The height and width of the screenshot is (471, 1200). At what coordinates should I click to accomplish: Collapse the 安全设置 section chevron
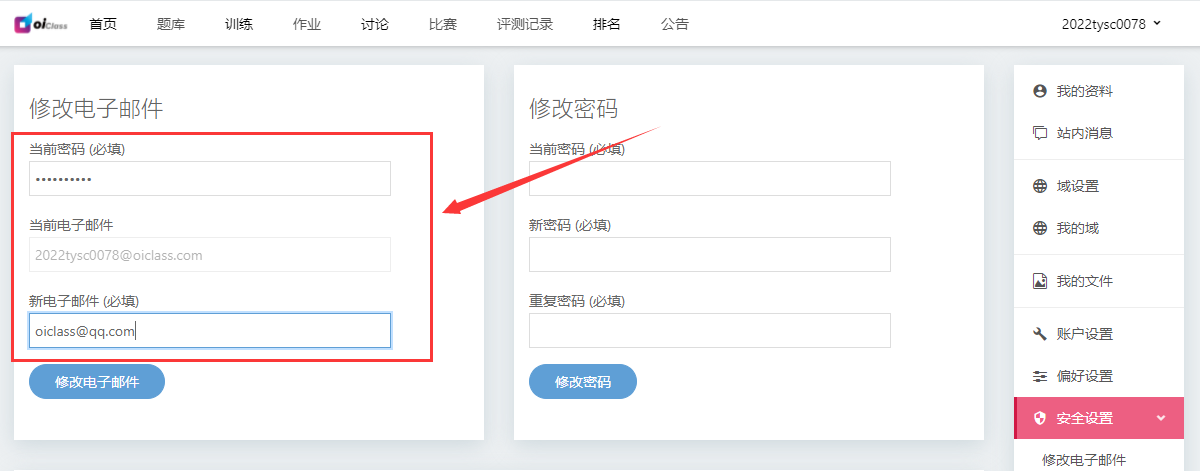tap(1161, 418)
